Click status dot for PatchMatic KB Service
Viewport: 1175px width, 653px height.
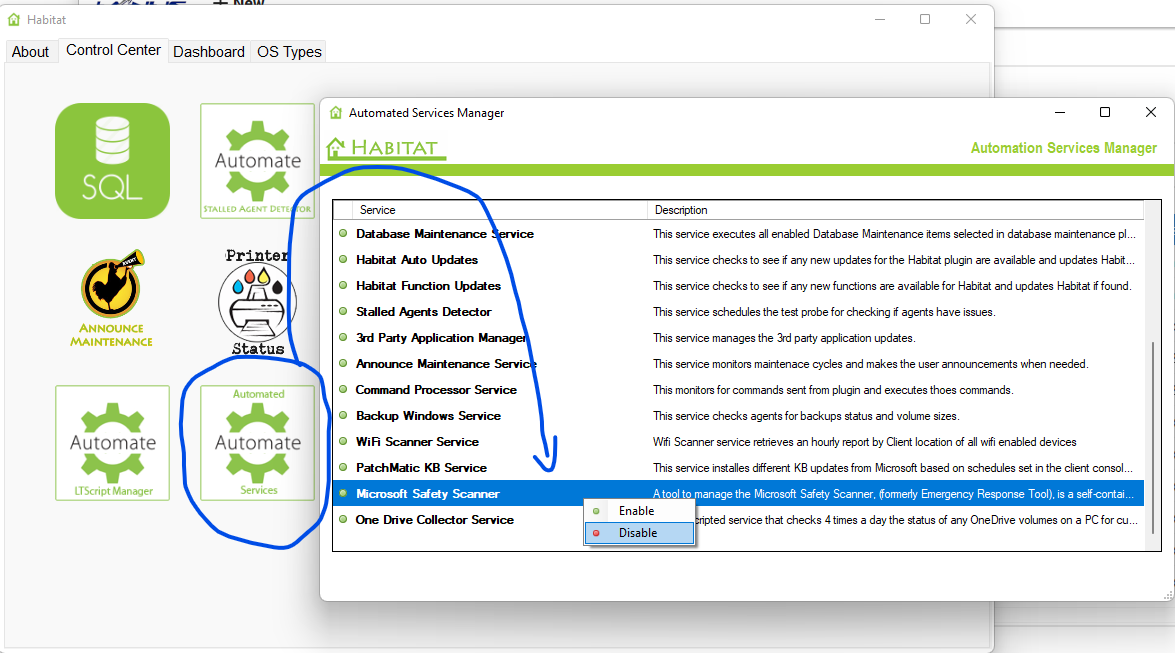point(343,467)
